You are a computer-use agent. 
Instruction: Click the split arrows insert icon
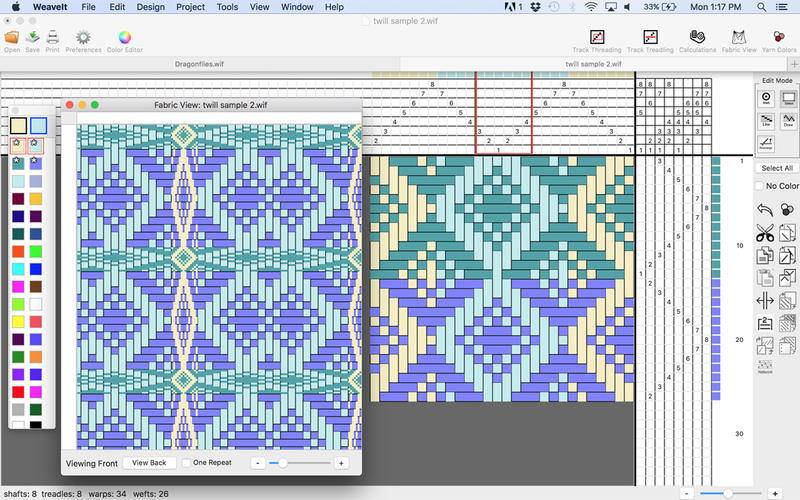pyautogui.click(x=765, y=301)
